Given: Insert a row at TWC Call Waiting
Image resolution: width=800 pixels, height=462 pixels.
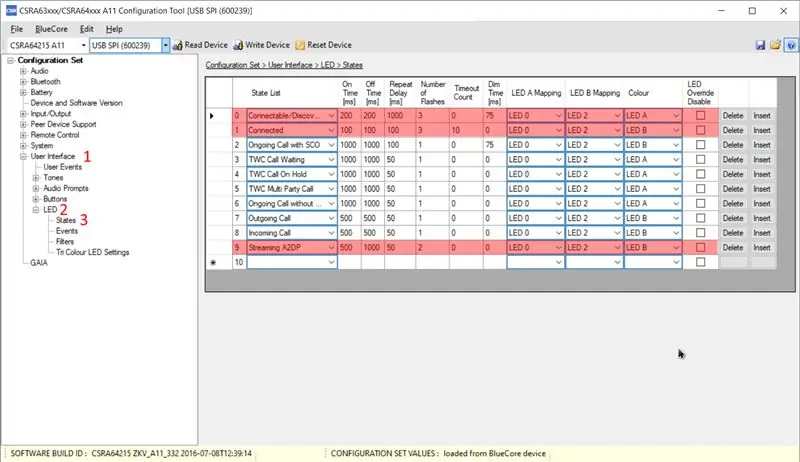Looking at the screenshot, I should [762, 160].
